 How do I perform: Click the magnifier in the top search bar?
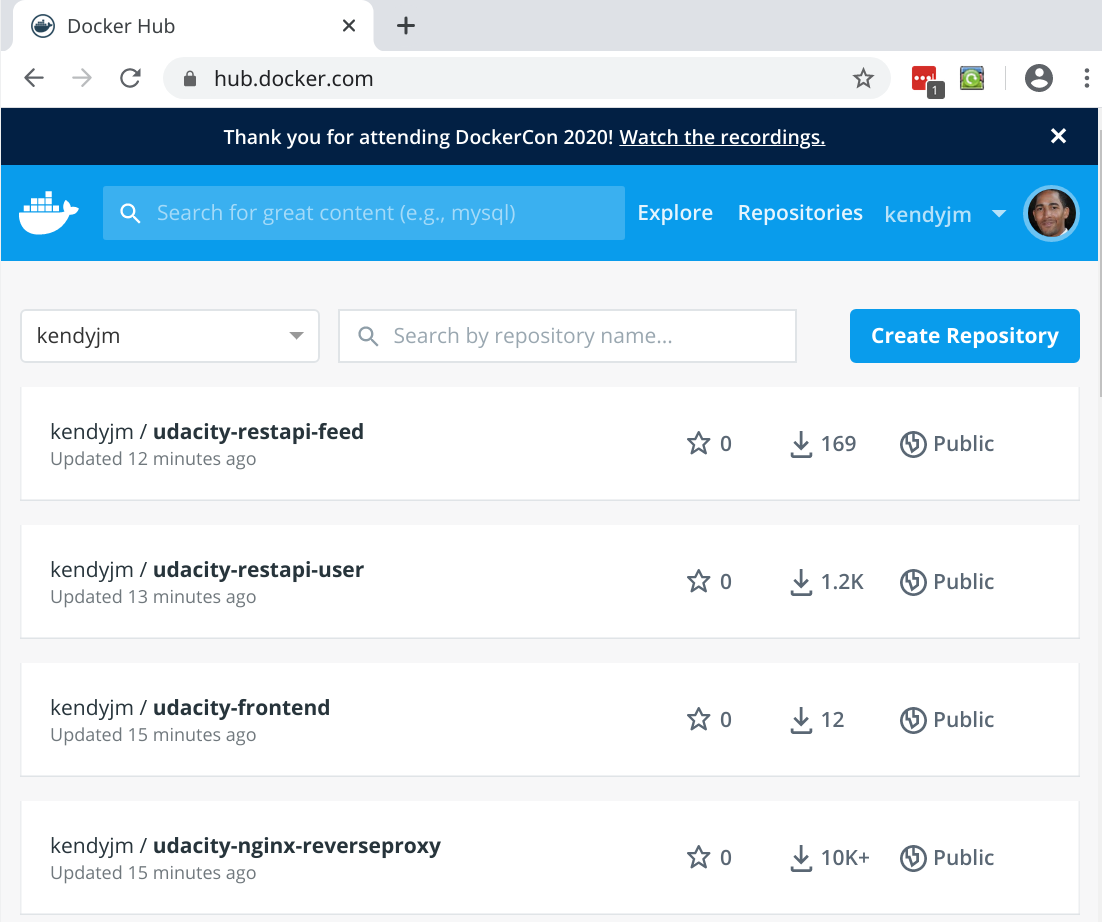point(130,213)
